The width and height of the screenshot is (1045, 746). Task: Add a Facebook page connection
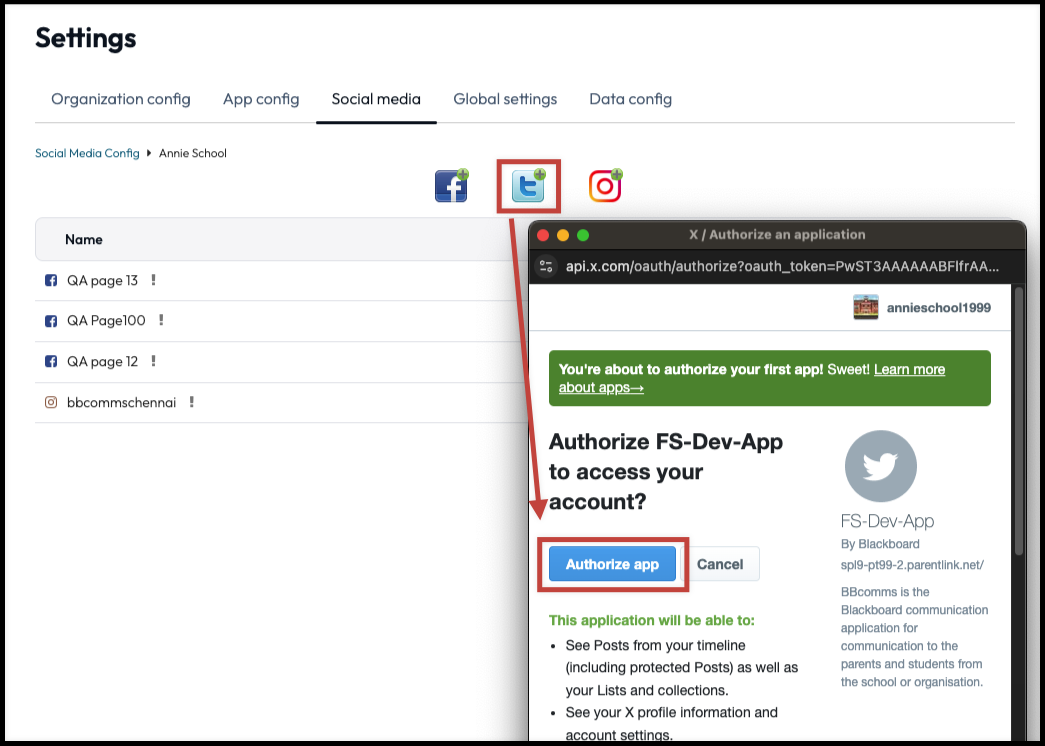pyautogui.click(x=450, y=185)
